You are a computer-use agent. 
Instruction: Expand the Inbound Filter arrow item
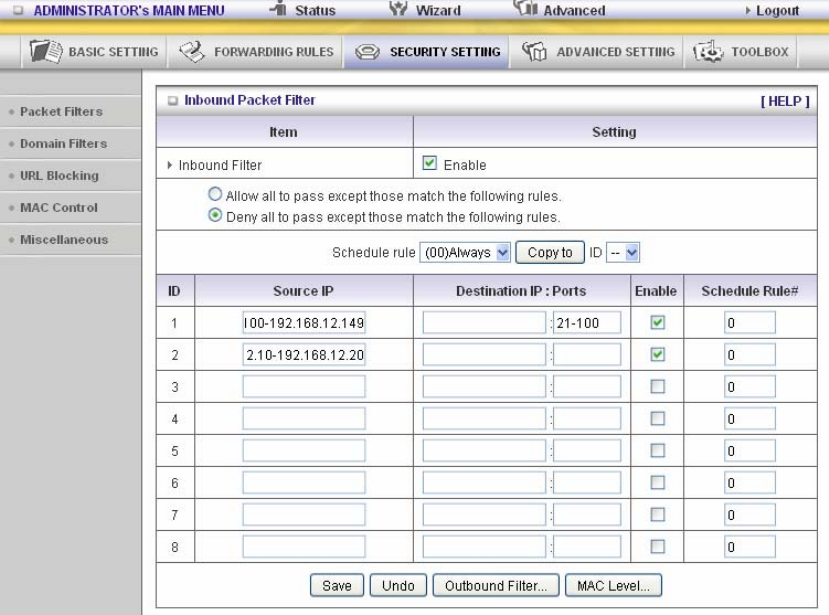click(169, 165)
